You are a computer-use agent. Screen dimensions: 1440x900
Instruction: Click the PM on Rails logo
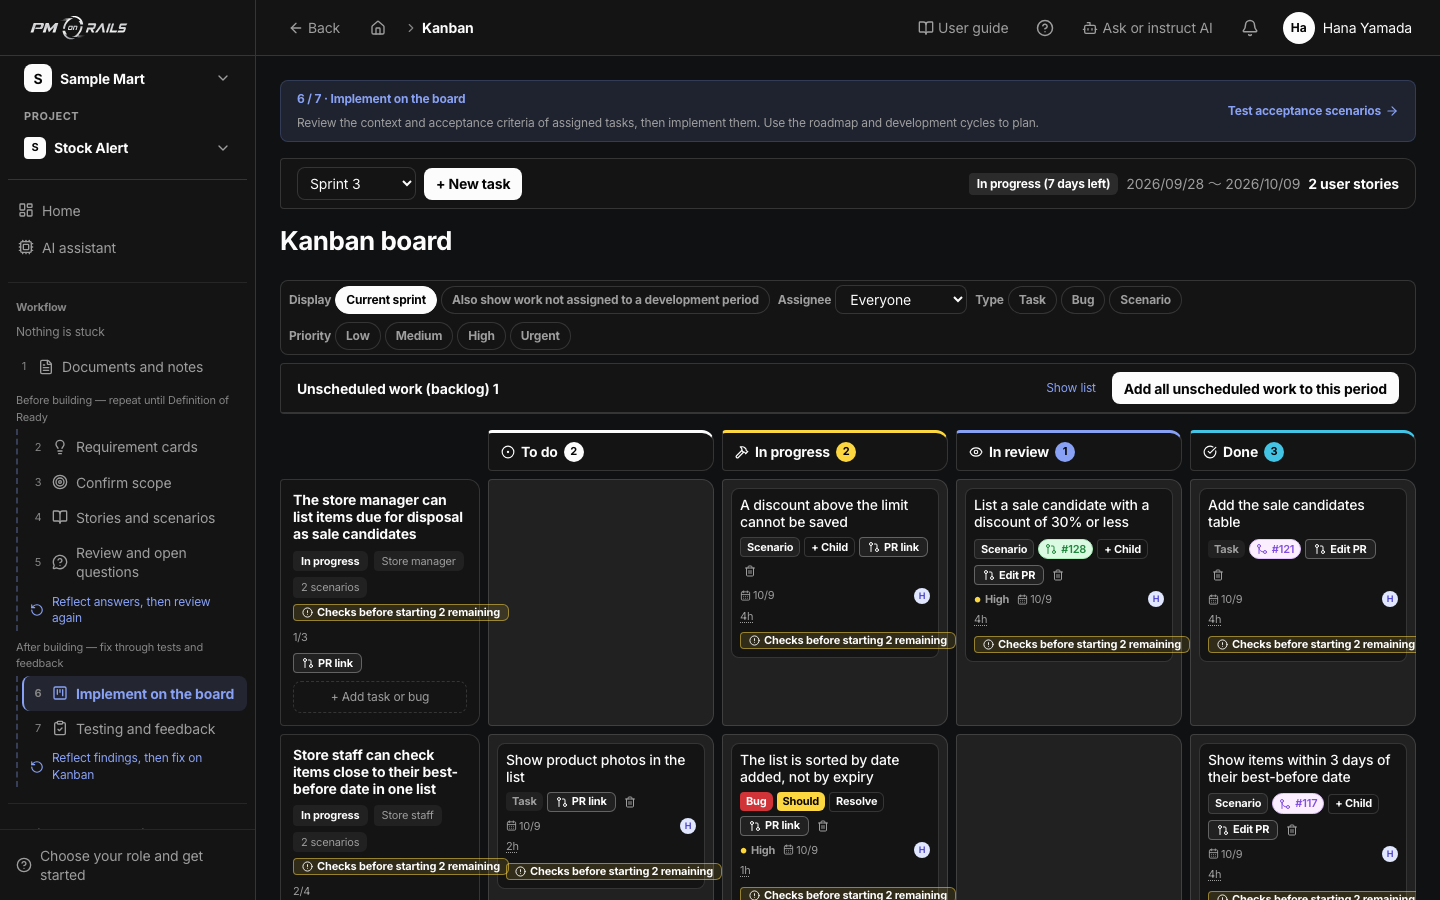point(79,28)
